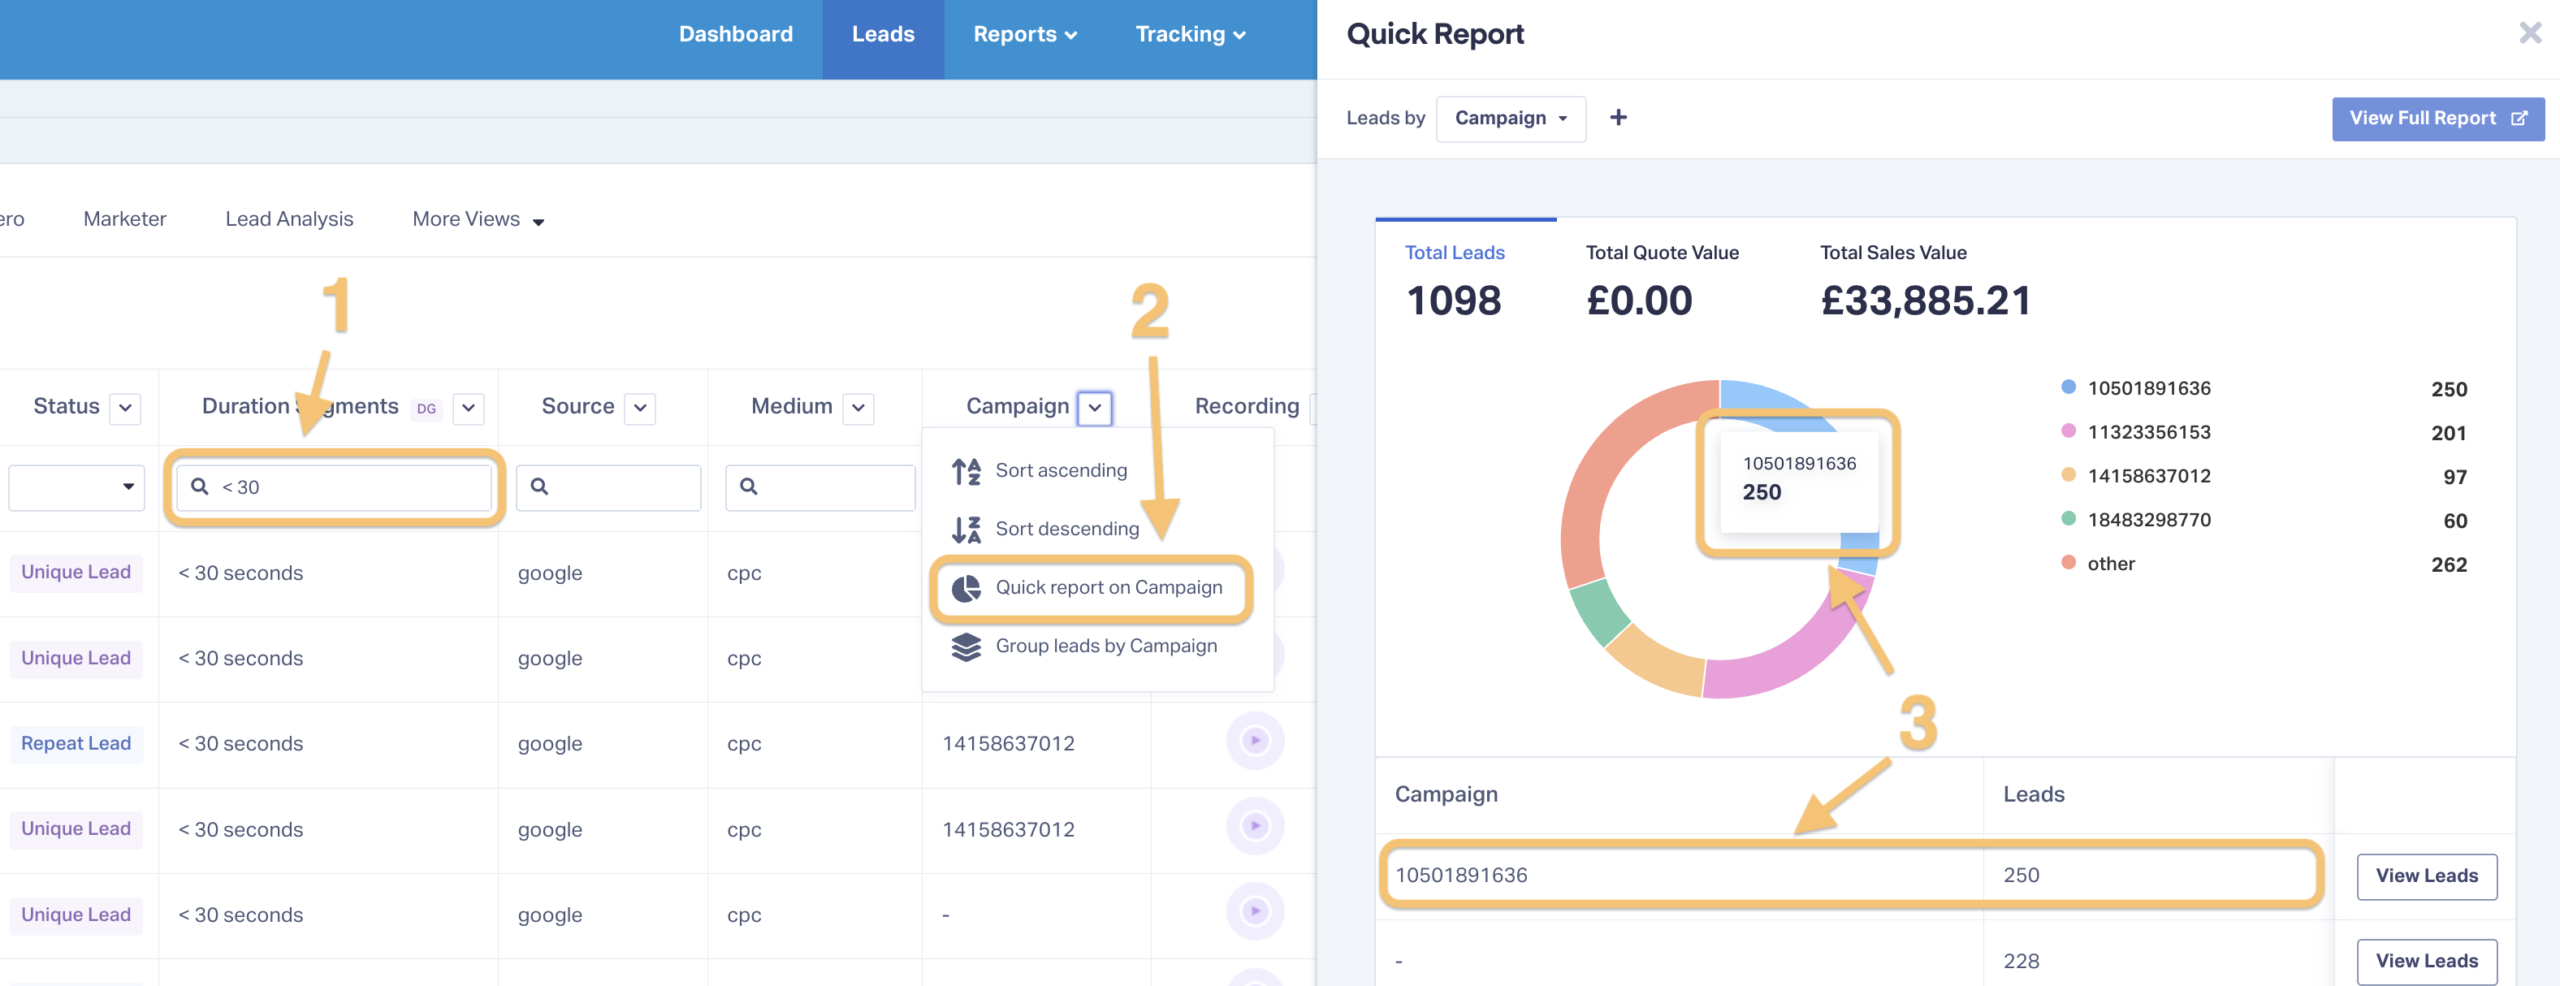2560x986 pixels.
Task: Toggle the Campaign column dropdown arrow
Action: [1095, 408]
